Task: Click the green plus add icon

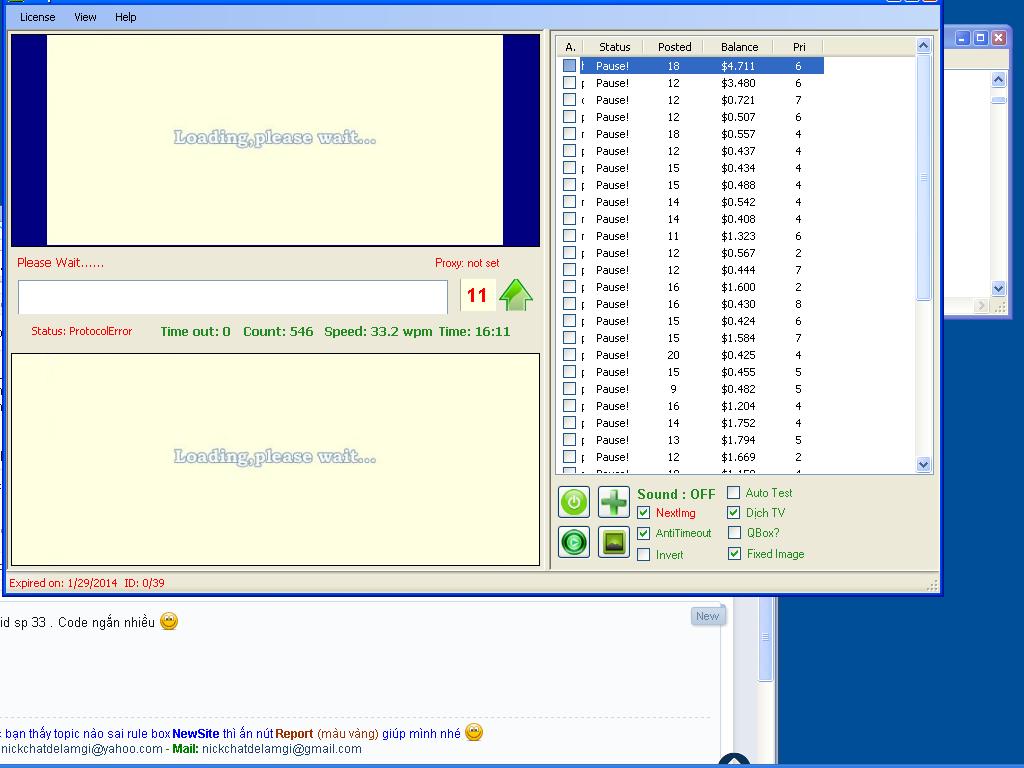Action: tap(614, 502)
